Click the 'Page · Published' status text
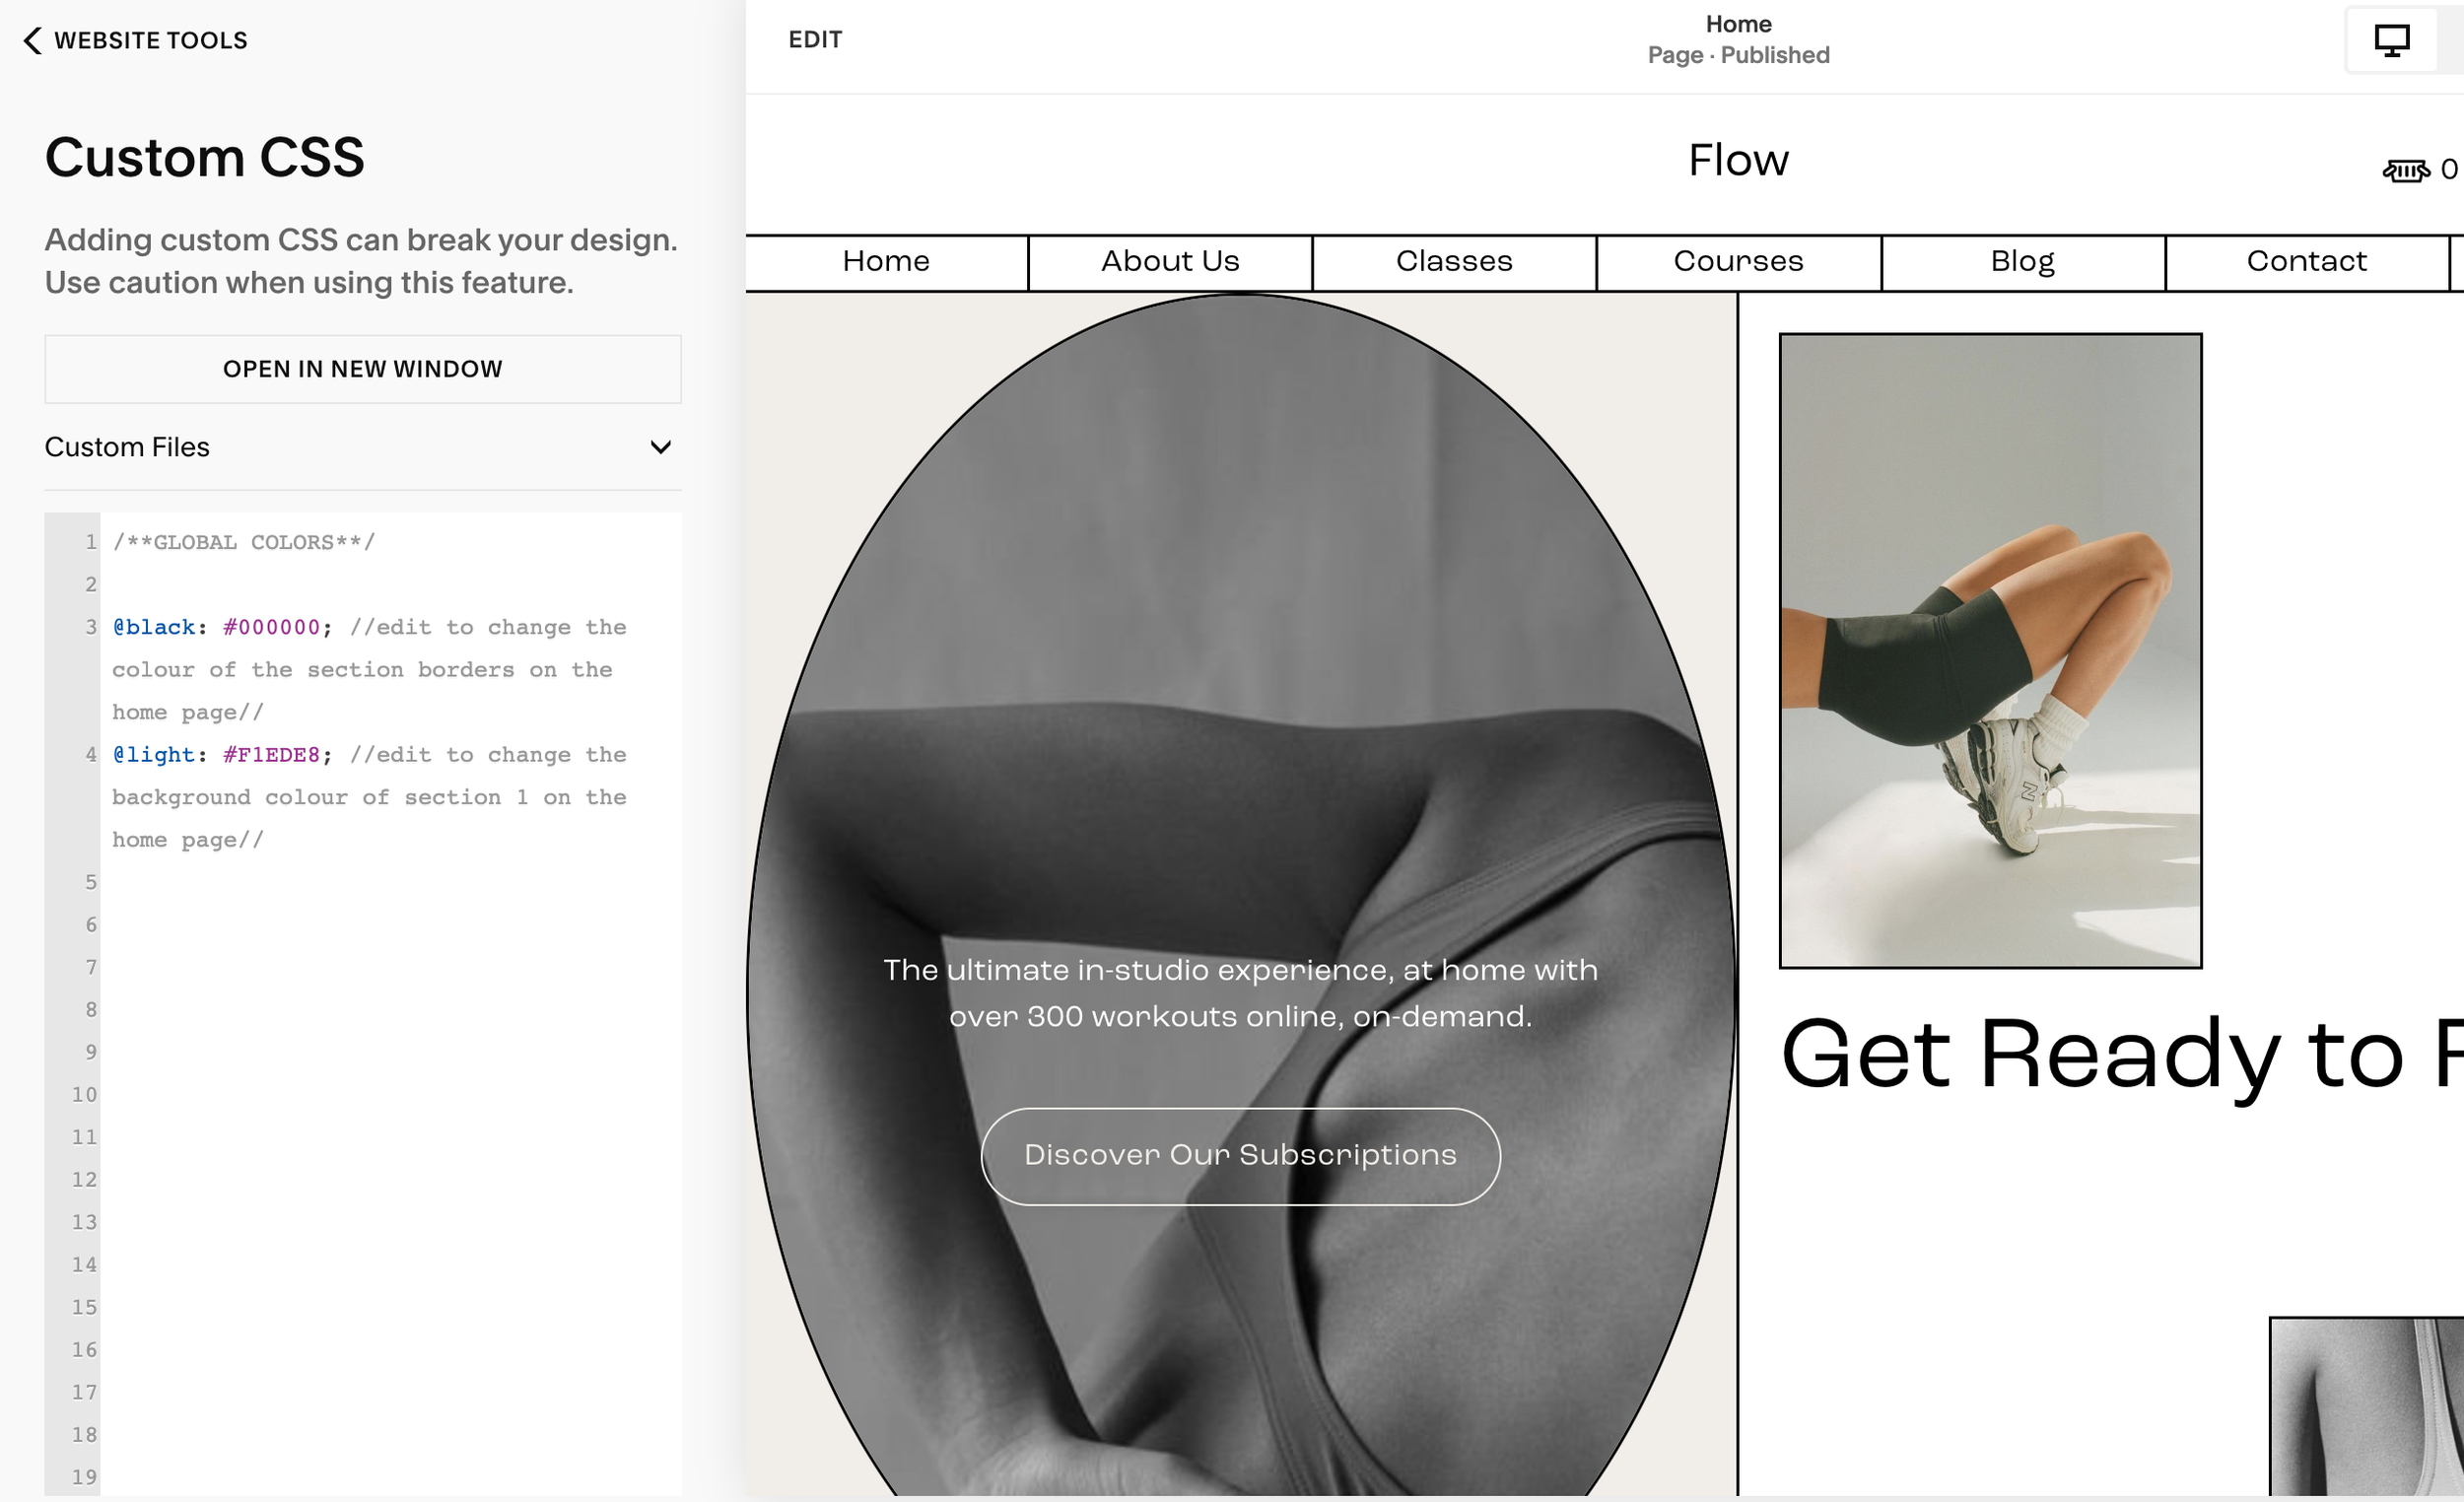This screenshot has height=1502, width=2464. pyautogui.click(x=1738, y=55)
